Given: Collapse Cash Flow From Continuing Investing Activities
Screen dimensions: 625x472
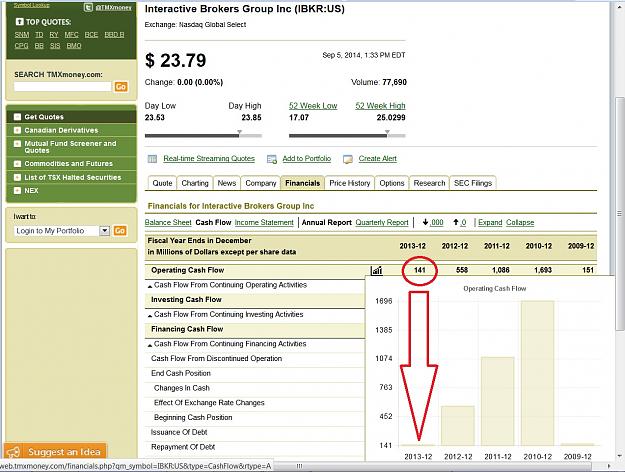Looking at the screenshot, I should pos(150,315).
